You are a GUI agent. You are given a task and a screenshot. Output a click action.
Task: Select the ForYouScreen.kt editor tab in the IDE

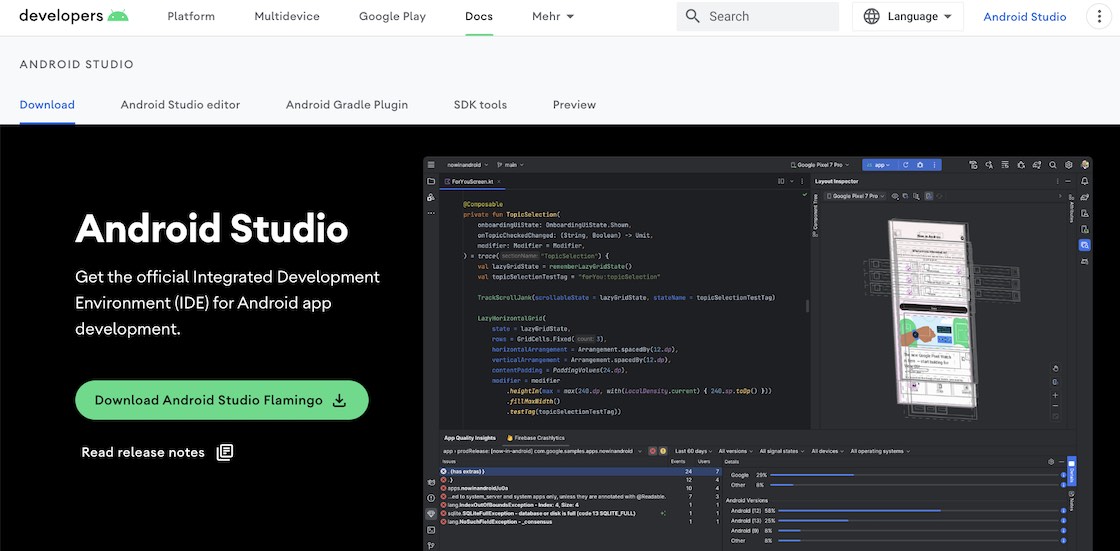(472, 182)
